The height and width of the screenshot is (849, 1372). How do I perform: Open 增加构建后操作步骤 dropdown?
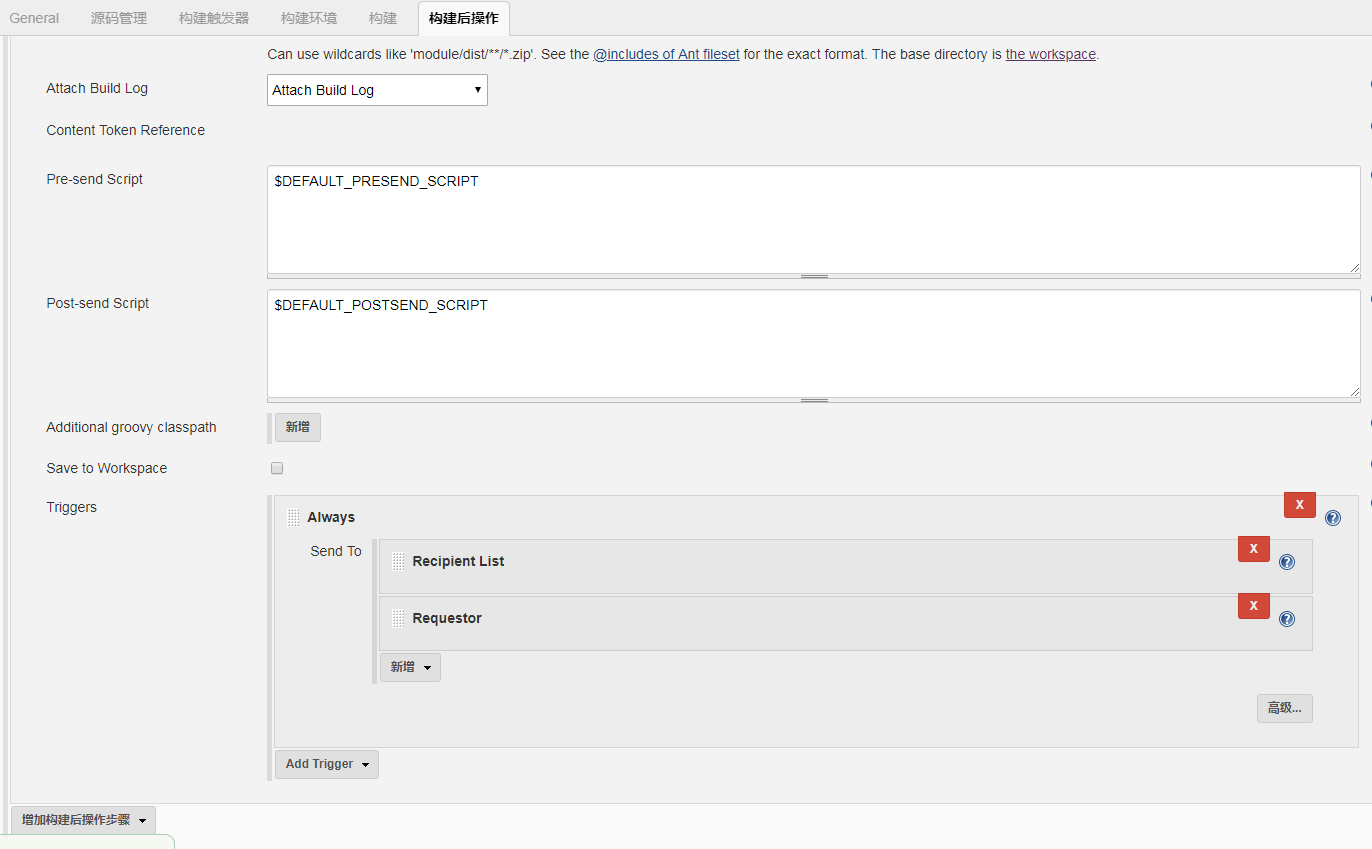click(x=83, y=820)
